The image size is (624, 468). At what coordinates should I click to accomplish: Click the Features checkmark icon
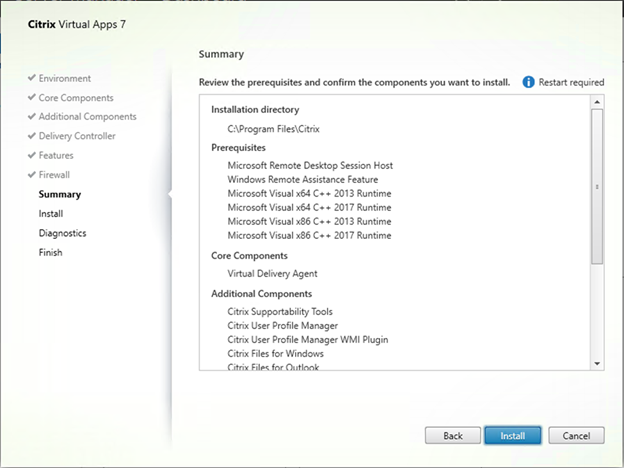pos(32,155)
